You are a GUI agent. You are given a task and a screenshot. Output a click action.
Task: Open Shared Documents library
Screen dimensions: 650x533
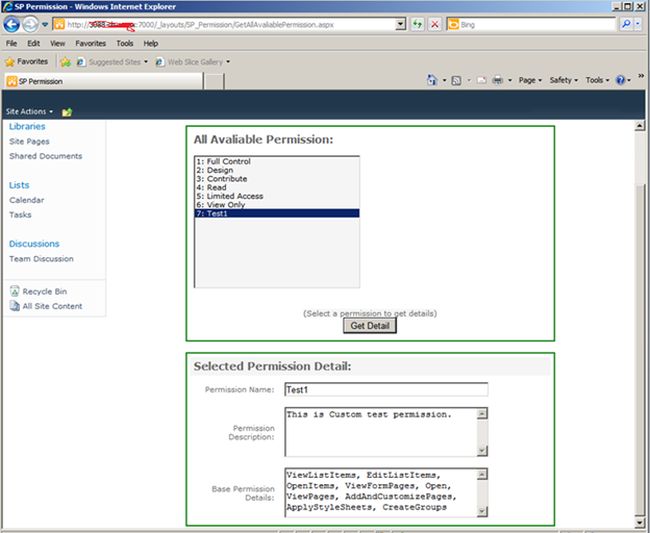tap(46, 156)
